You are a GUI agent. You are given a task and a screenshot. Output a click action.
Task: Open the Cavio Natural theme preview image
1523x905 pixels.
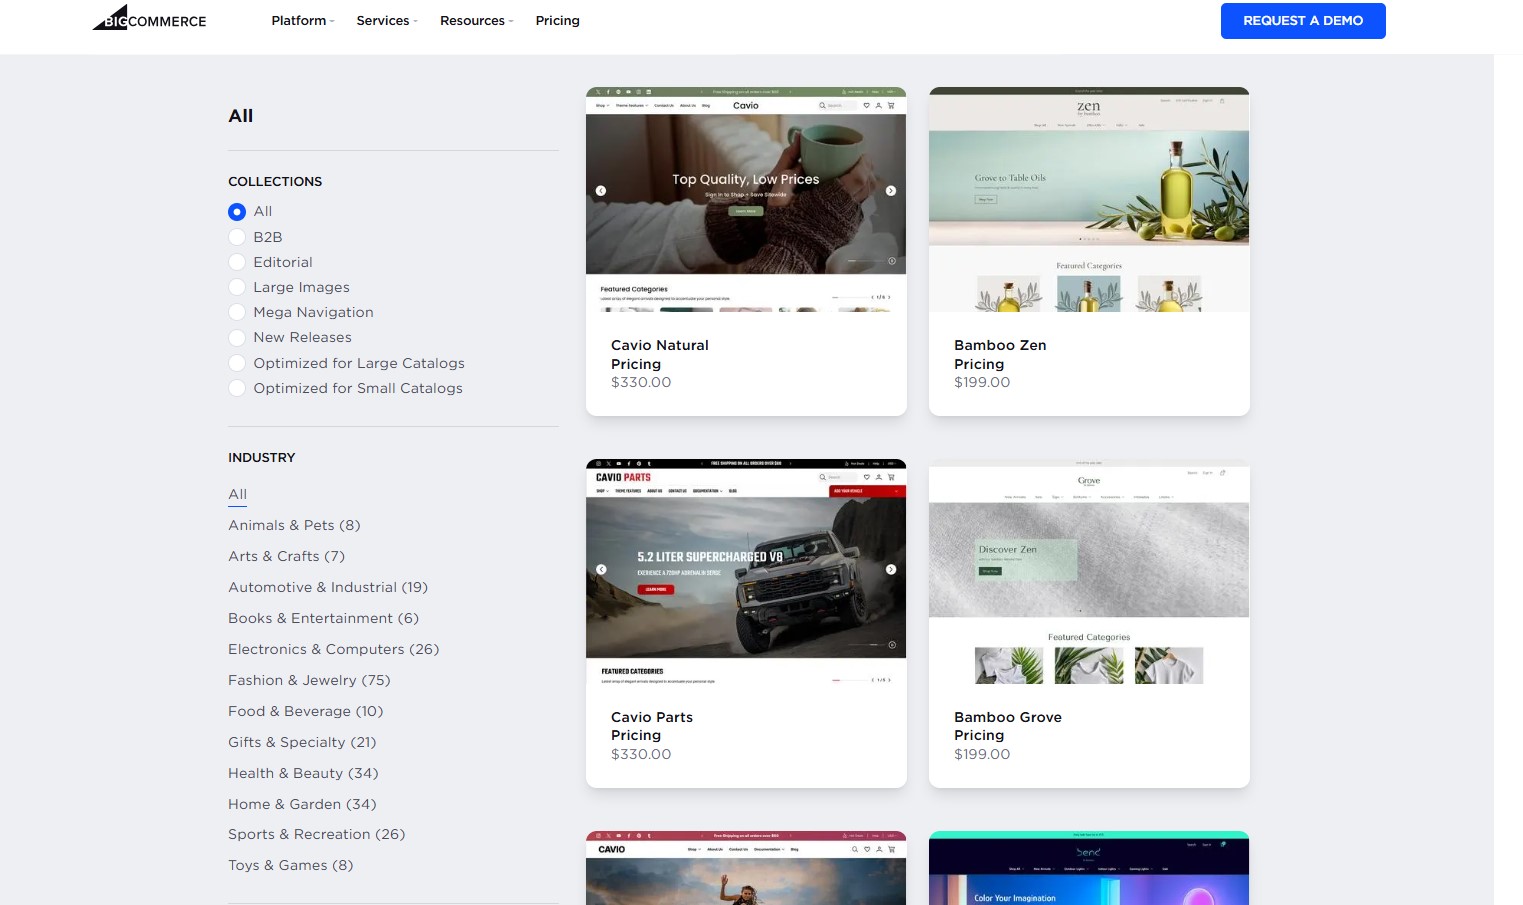coord(746,200)
